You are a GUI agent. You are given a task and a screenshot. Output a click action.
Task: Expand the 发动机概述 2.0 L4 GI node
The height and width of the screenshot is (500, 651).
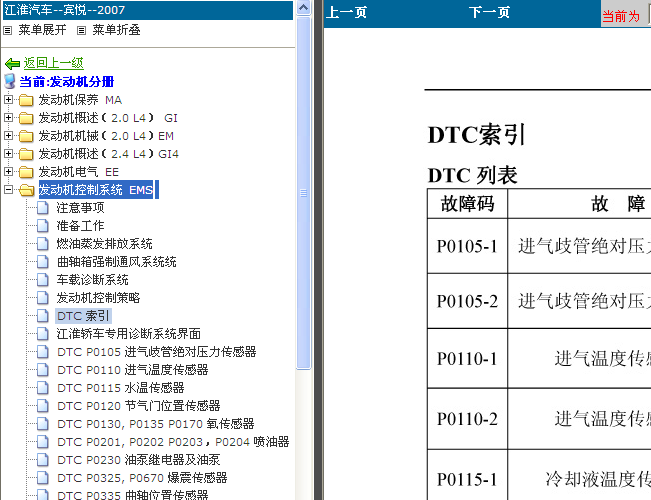pos(8,118)
